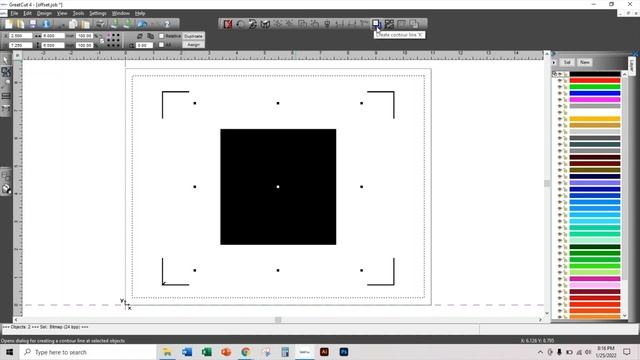Click the paint bucket fill tool in left toolbox
This screenshot has height=360, width=640.
[x=6, y=189]
